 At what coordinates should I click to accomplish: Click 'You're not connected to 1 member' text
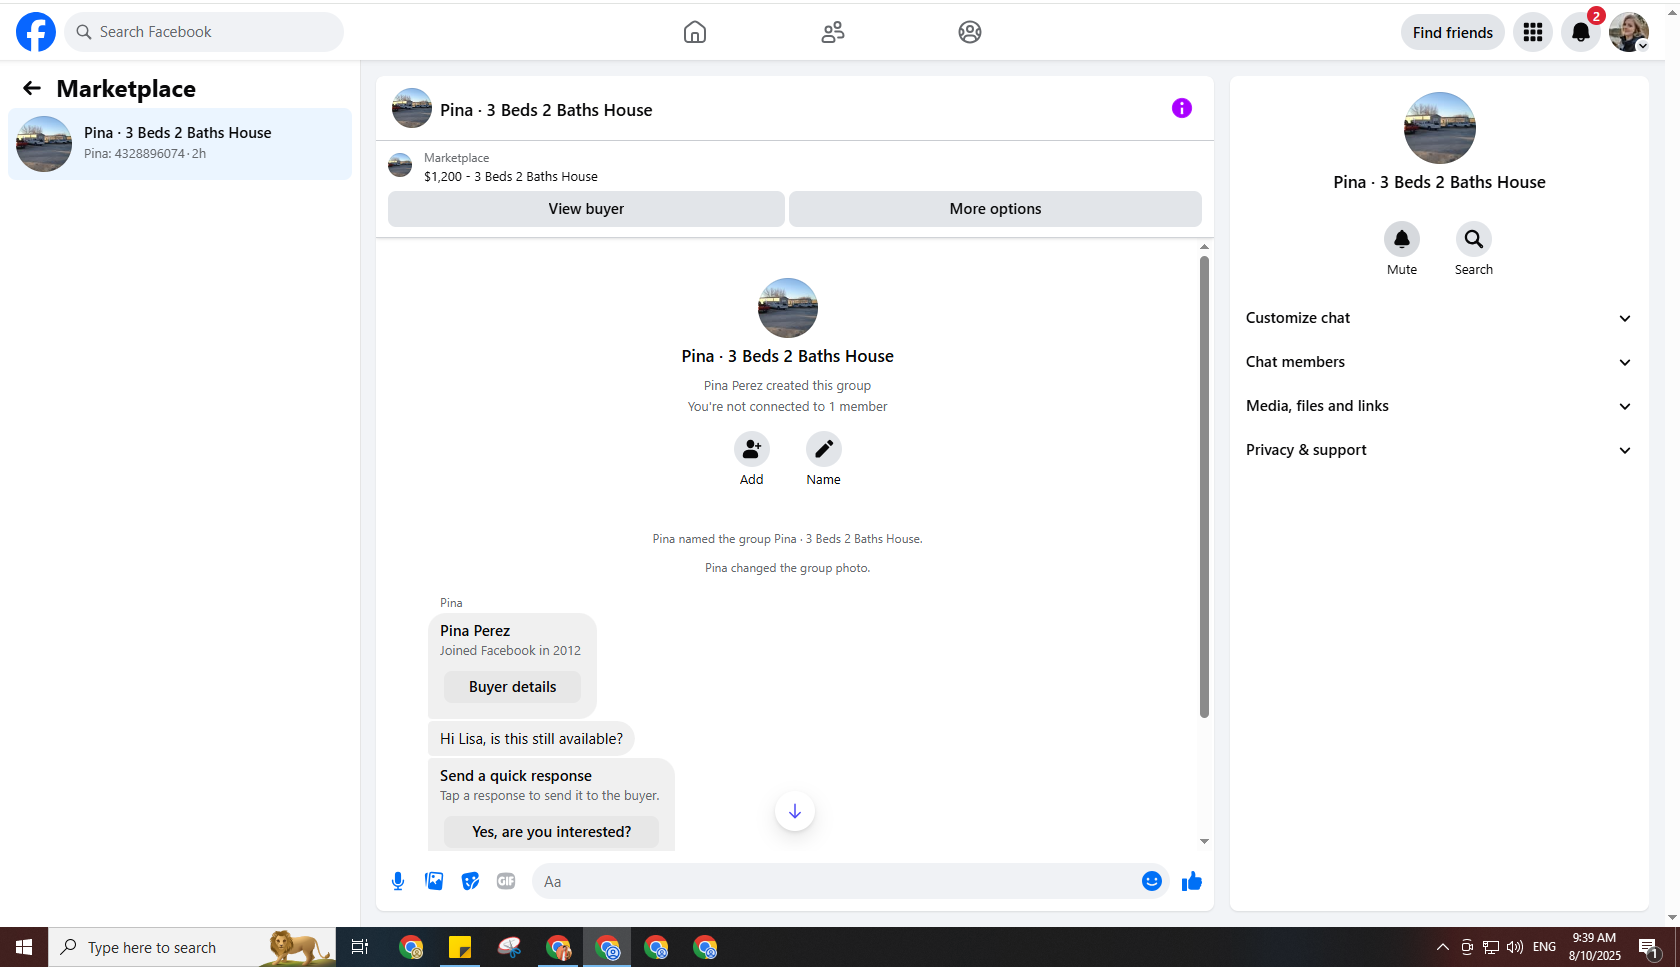788,407
